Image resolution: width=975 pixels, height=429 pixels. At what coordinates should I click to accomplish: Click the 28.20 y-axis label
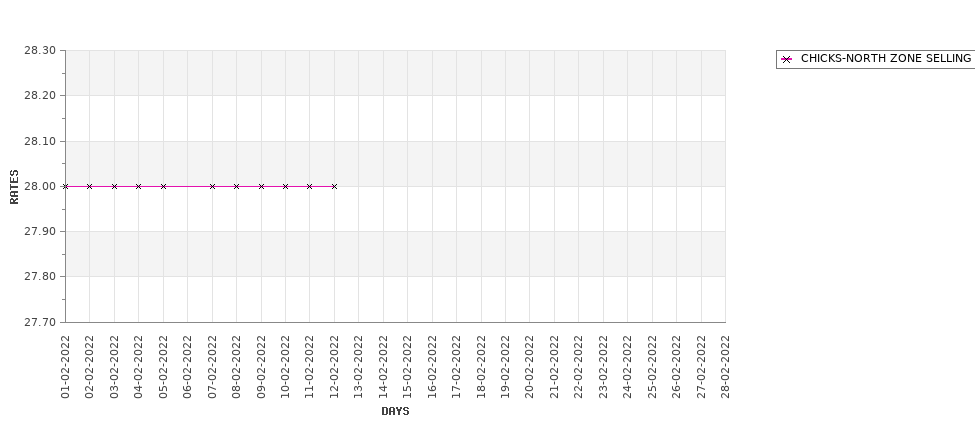[x=40, y=96]
